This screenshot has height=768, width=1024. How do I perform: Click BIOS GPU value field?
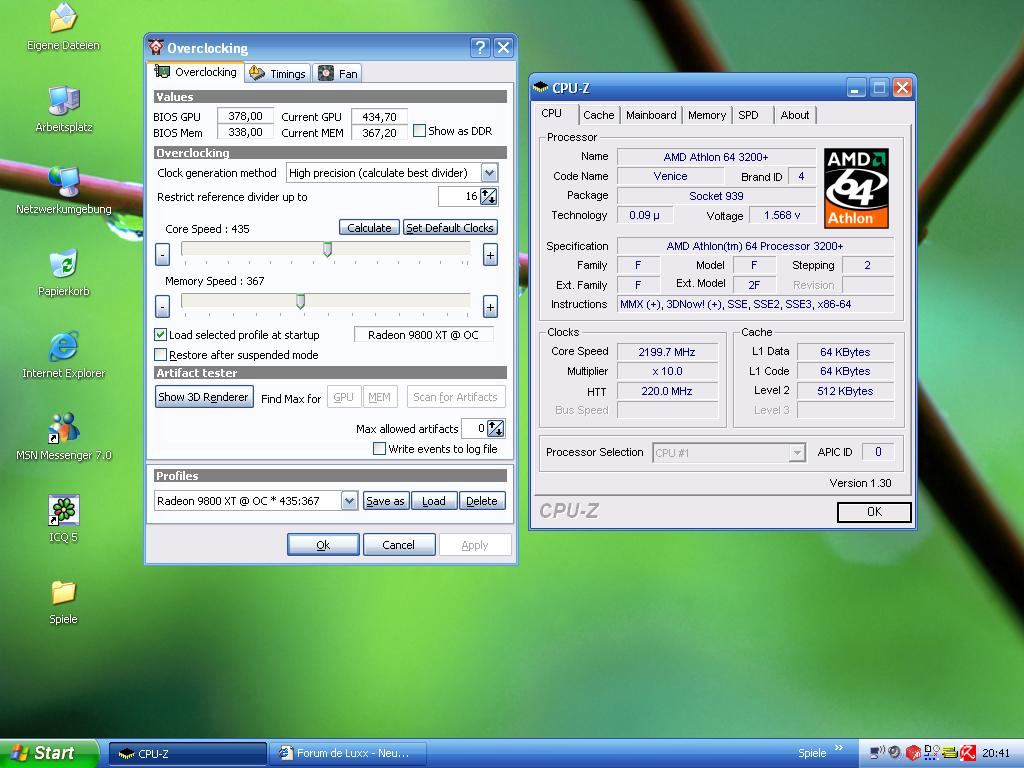(245, 116)
